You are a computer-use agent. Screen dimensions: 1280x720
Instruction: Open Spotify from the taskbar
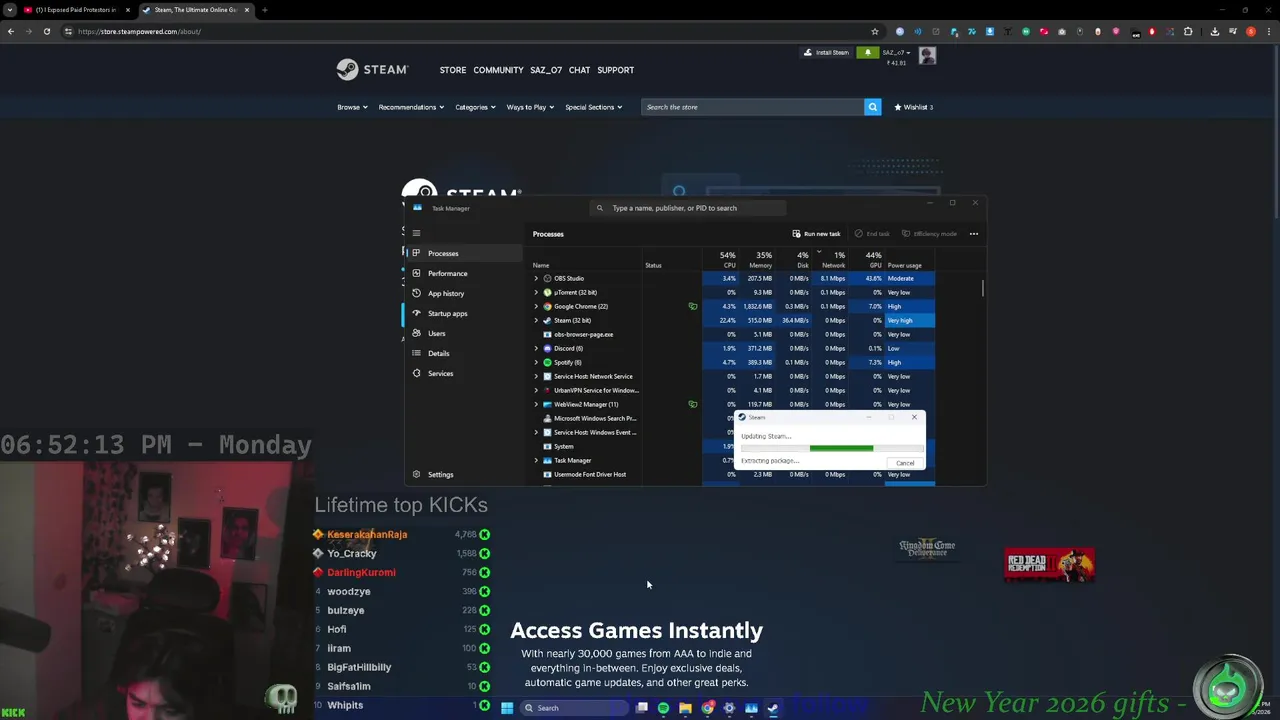(x=663, y=708)
